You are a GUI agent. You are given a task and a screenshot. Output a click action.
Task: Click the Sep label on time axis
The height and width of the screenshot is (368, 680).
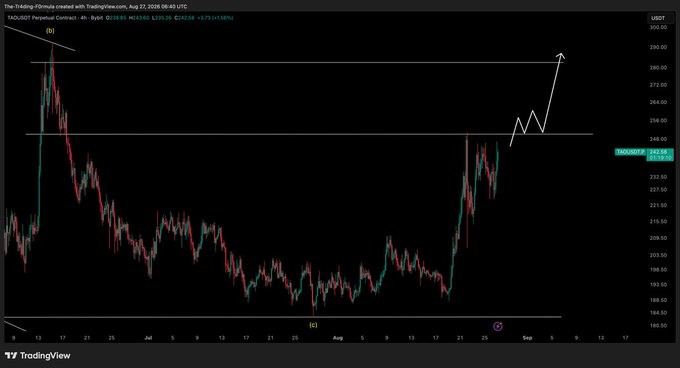(527, 338)
